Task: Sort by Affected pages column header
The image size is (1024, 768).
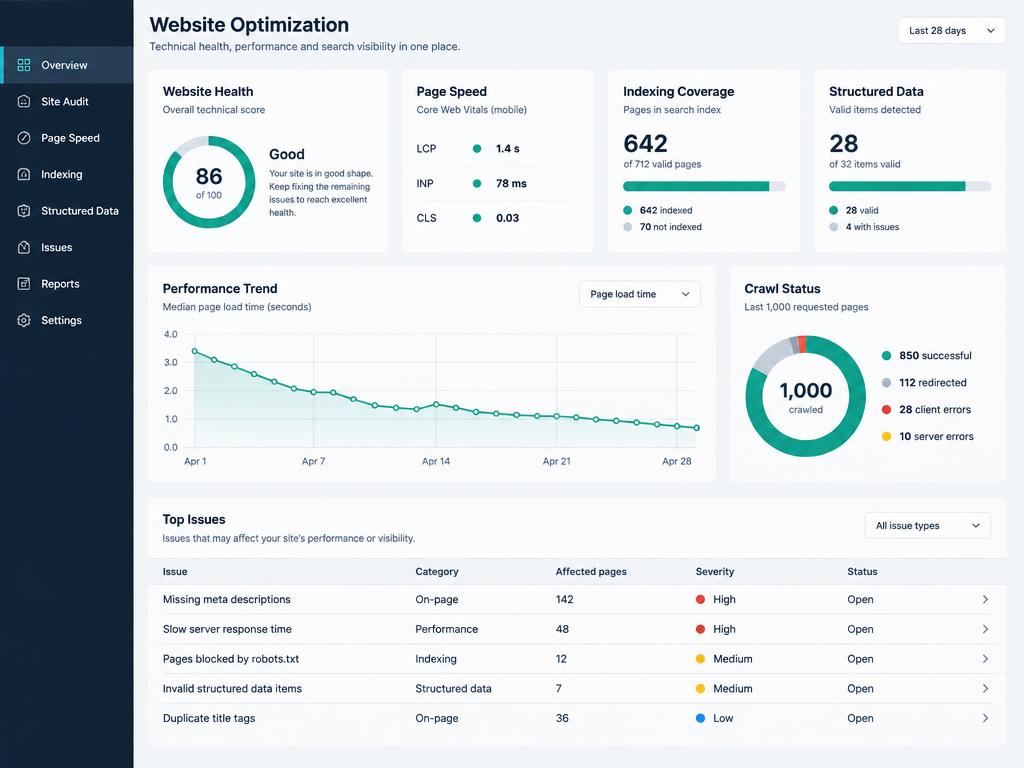Action: (591, 571)
